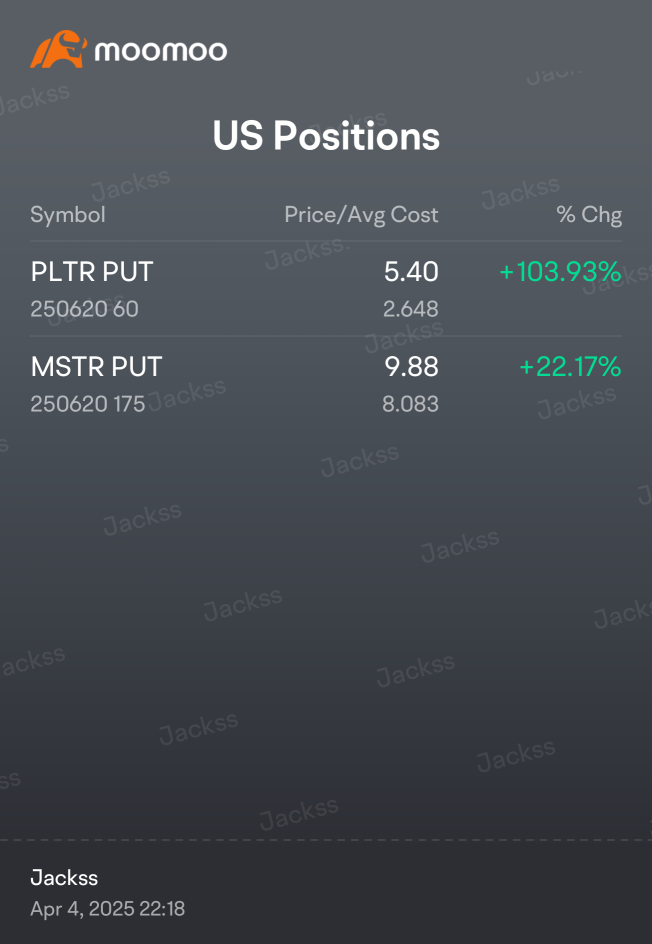Click the moomoo brand wordmark

161,51
